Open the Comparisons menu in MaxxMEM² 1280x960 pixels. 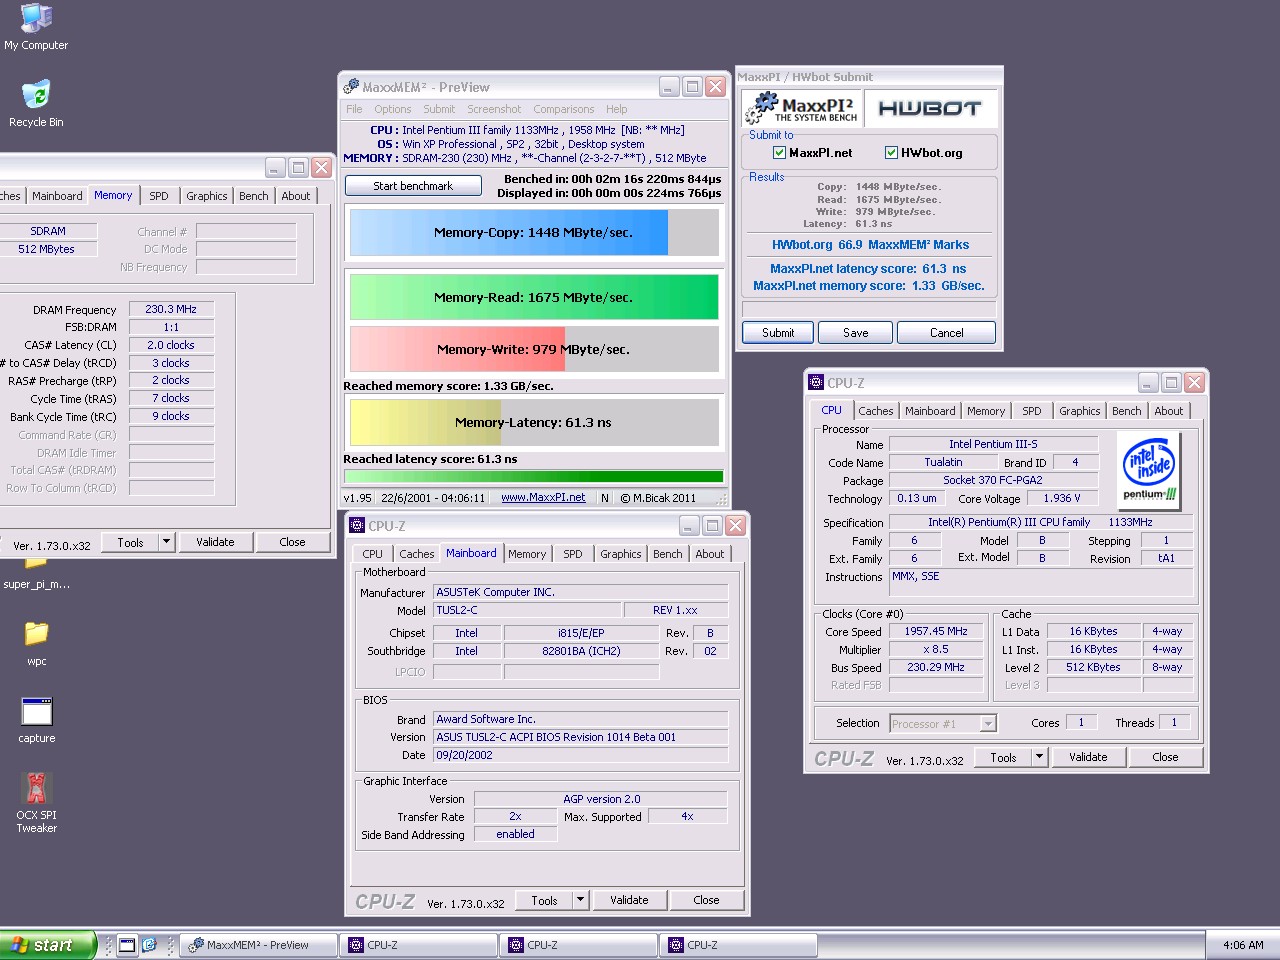(x=564, y=109)
